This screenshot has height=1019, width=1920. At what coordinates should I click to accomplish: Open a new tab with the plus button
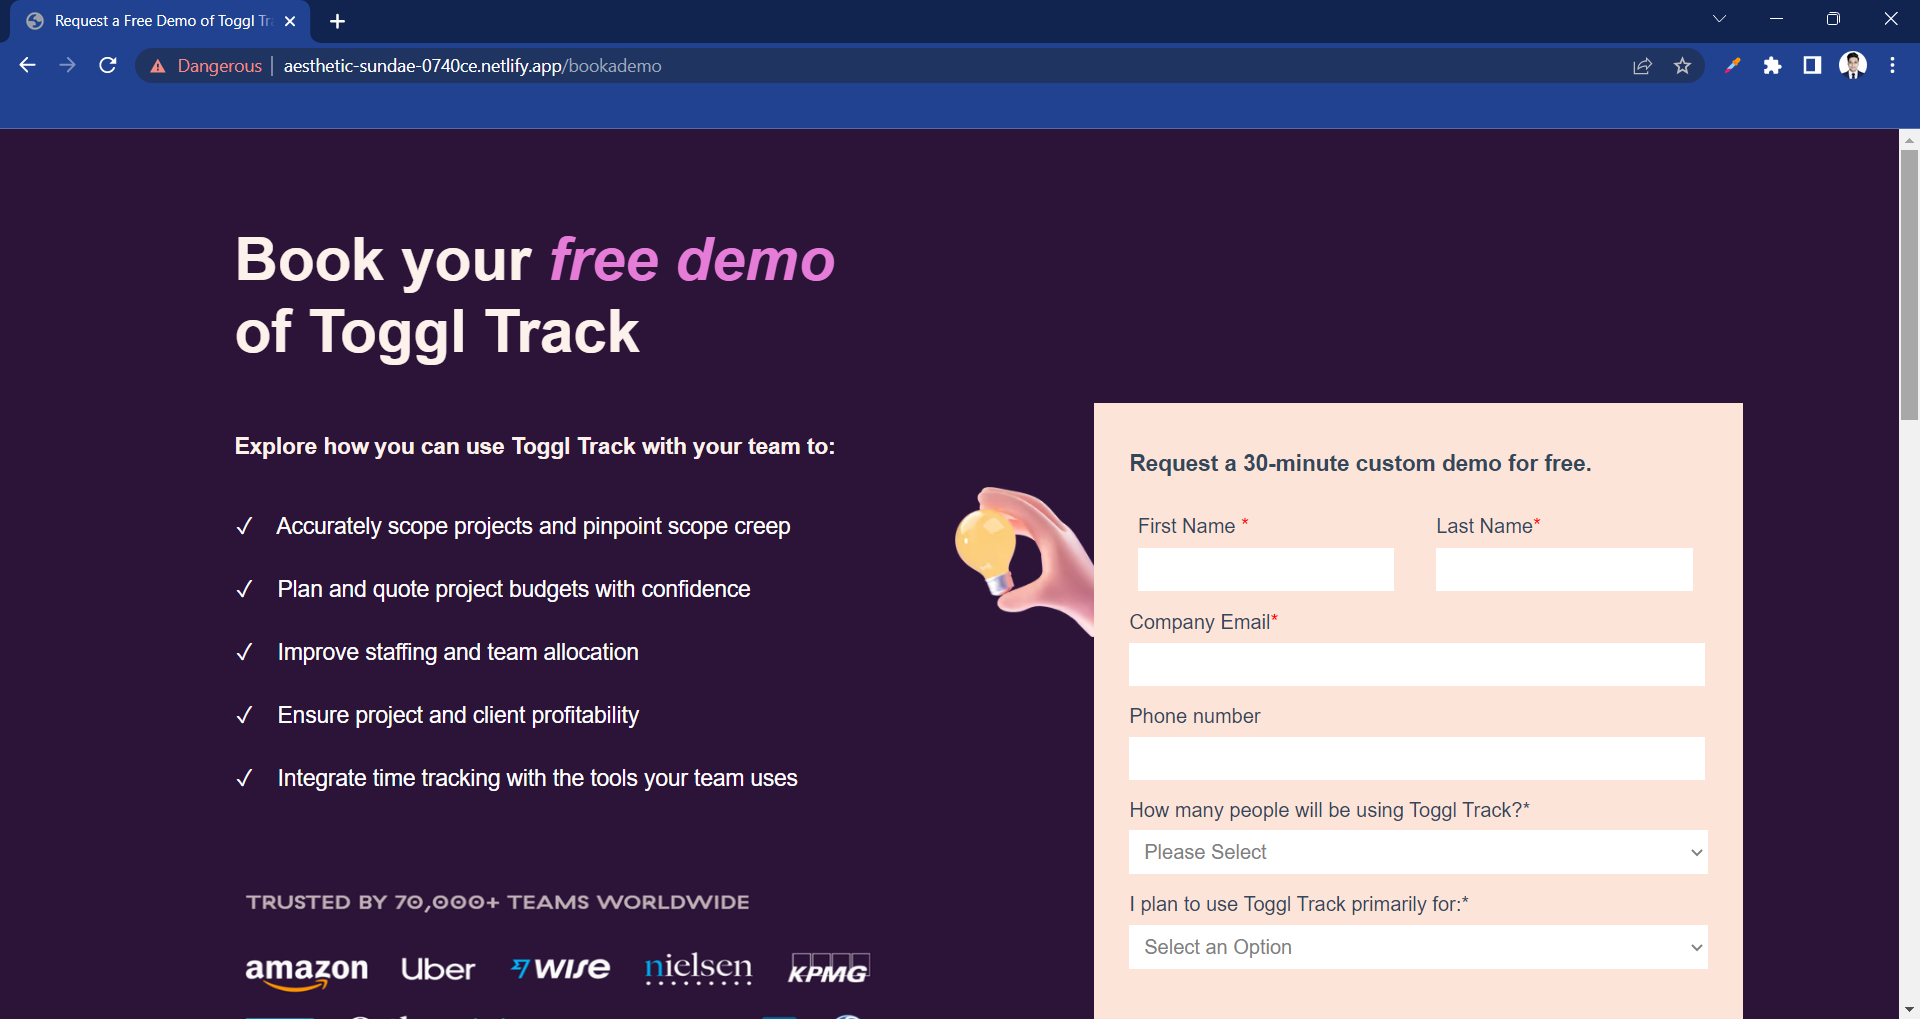pyautogui.click(x=337, y=21)
